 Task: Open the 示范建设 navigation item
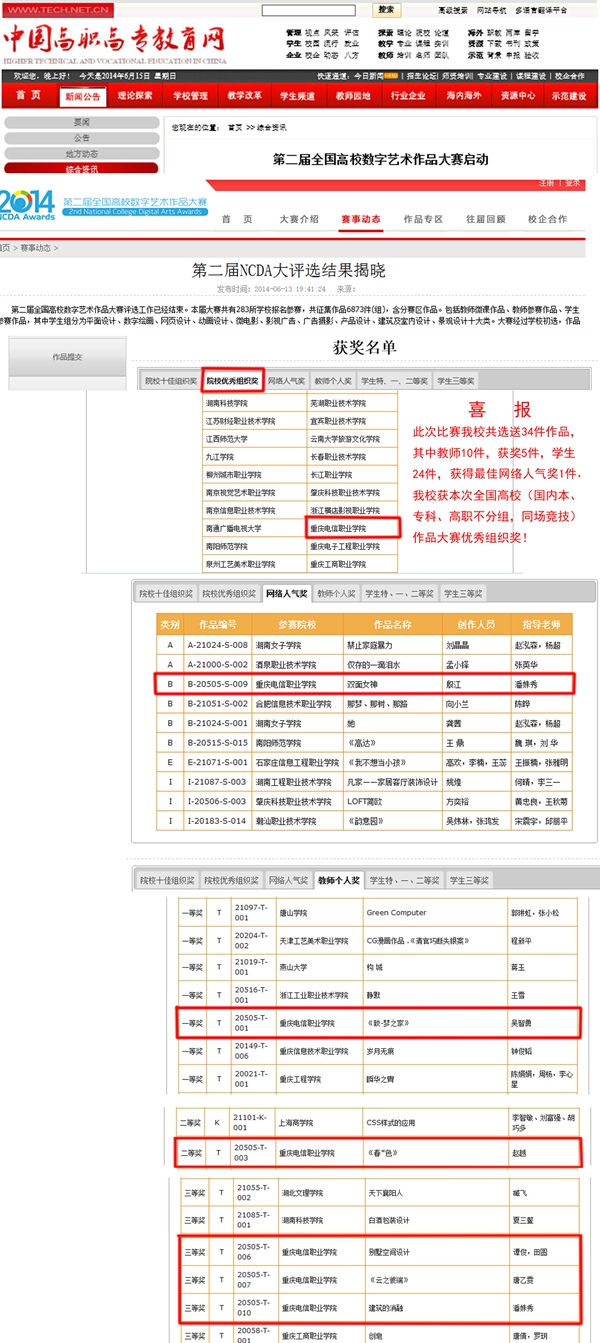(x=570, y=96)
